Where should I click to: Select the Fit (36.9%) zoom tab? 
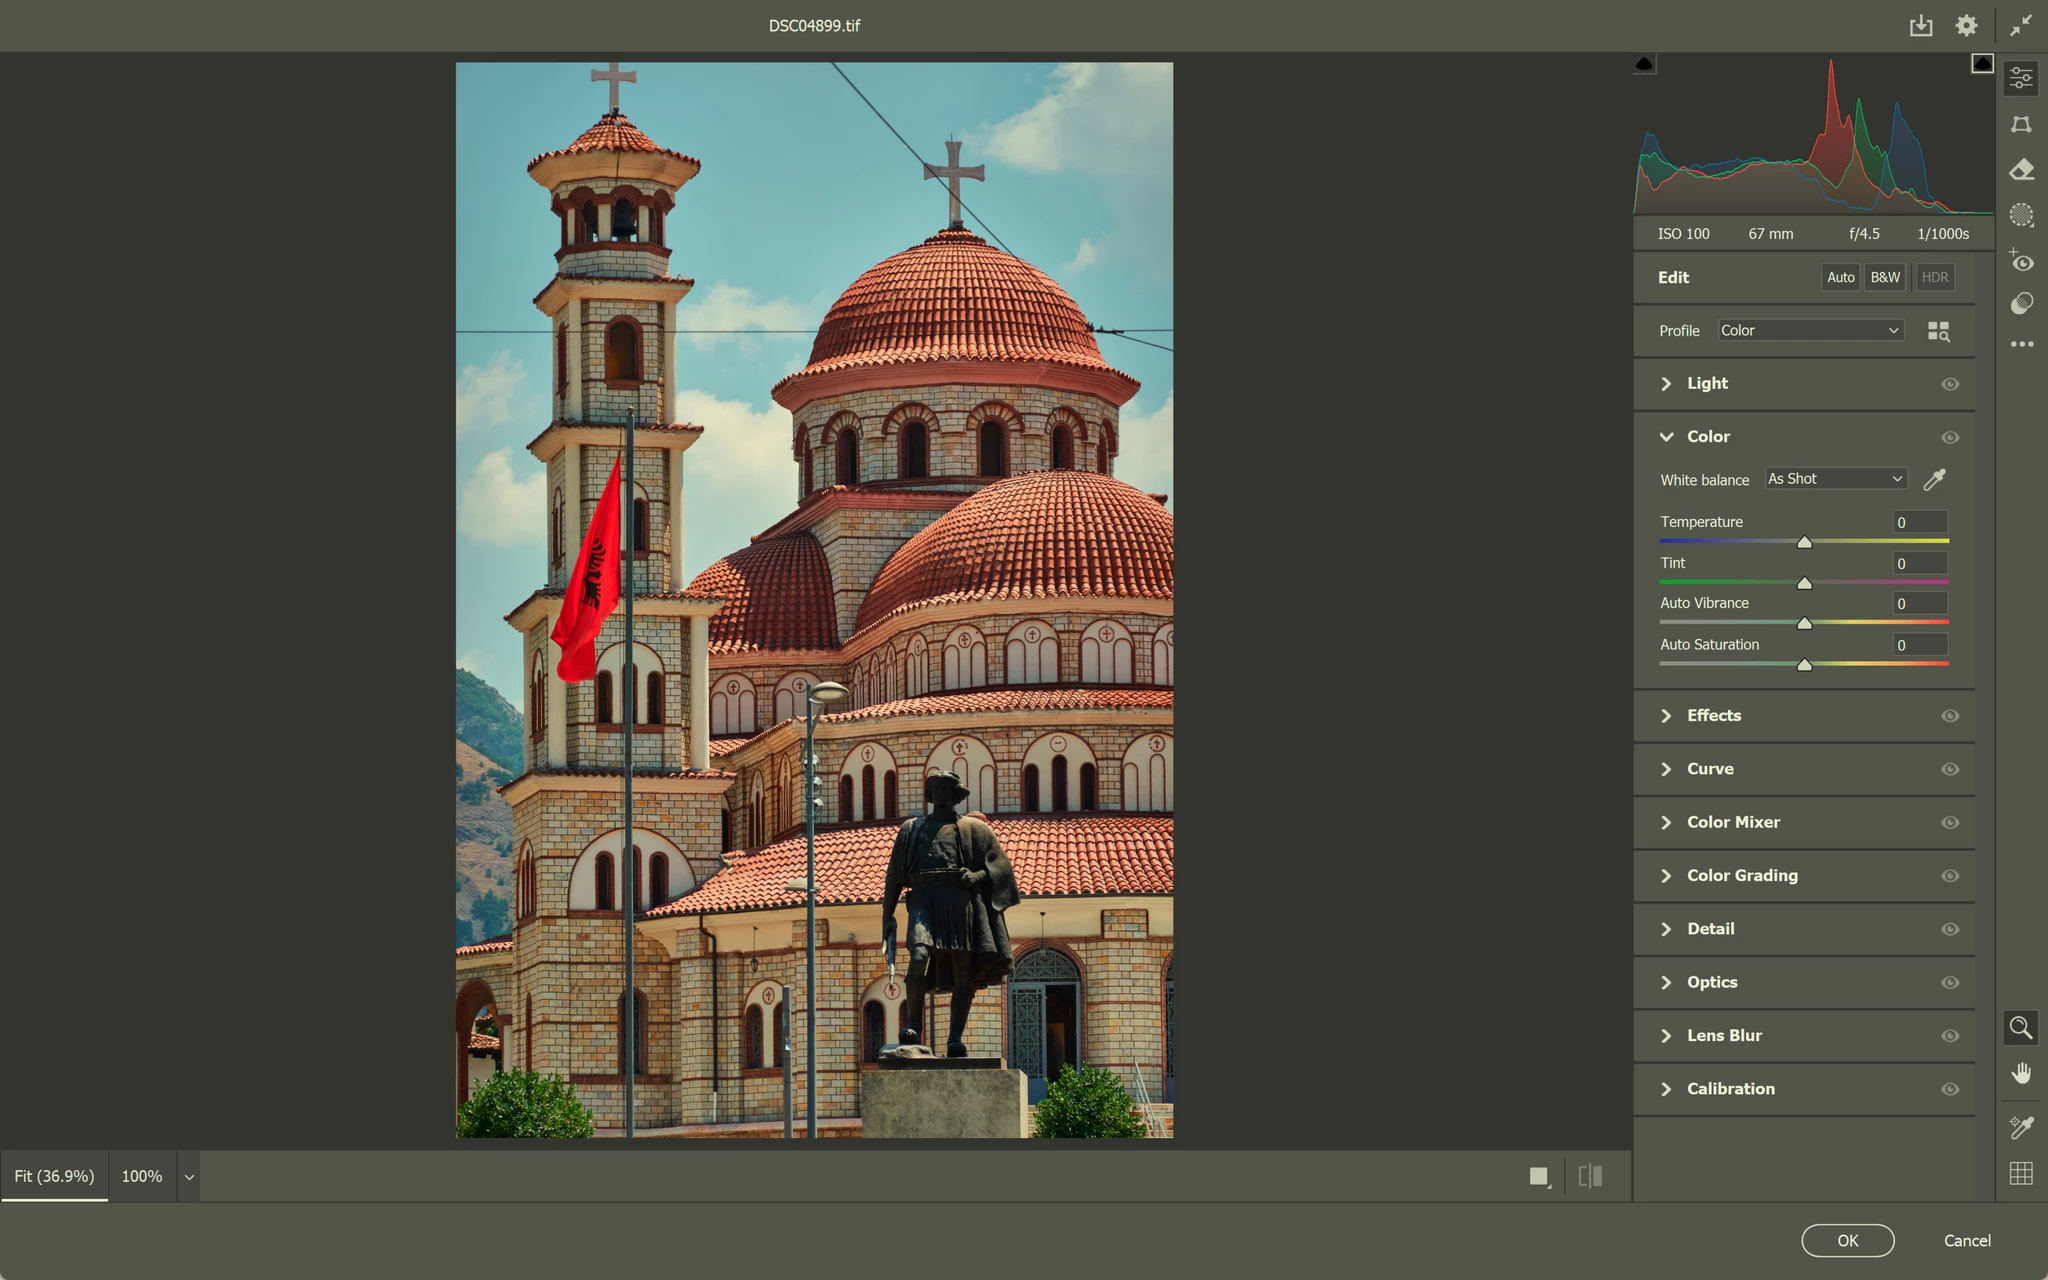[x=54, y=1176]
